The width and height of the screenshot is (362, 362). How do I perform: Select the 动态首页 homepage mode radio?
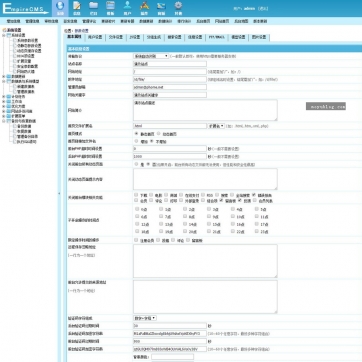pyautogui.click(x=159, y=134)
